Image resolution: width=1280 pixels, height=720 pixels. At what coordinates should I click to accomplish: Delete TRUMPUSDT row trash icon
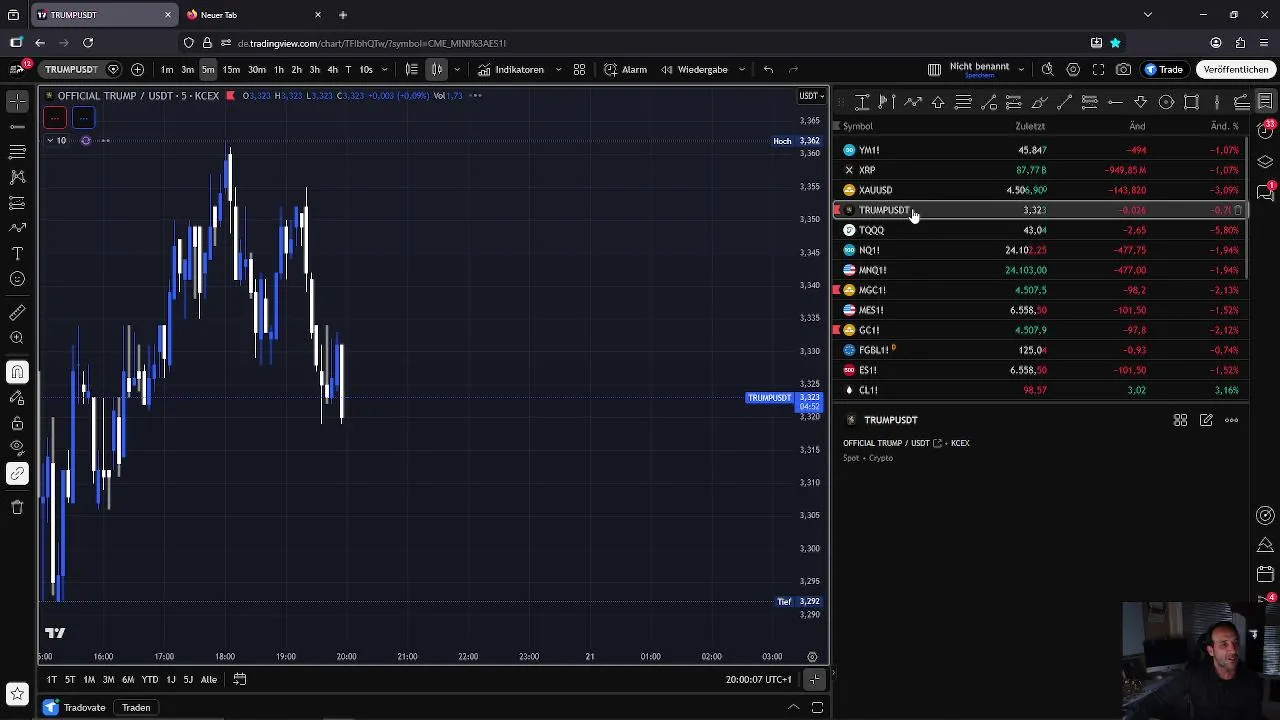pos(1238,210)
